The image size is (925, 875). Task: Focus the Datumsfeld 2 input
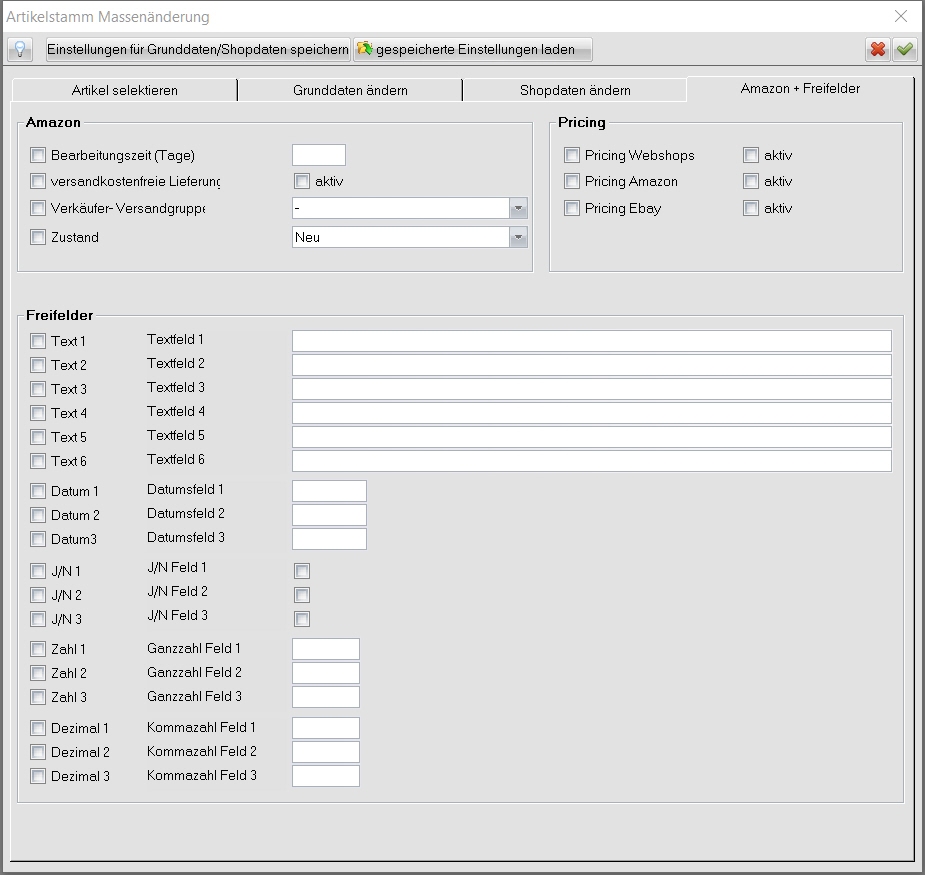[x=329, y=515]
